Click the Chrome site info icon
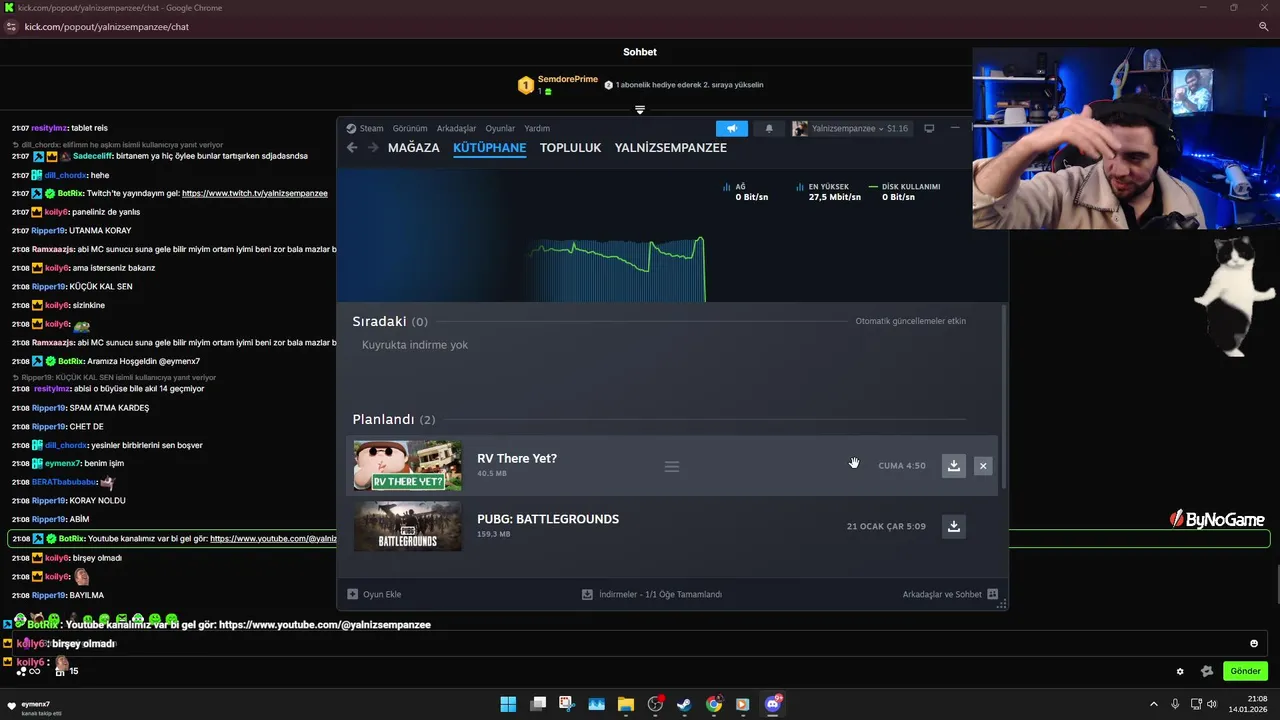 [x=12, y=27]
